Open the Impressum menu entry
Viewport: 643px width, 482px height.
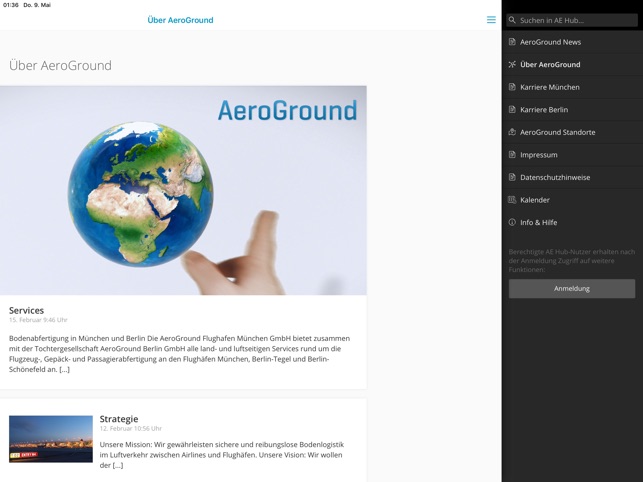572,155
